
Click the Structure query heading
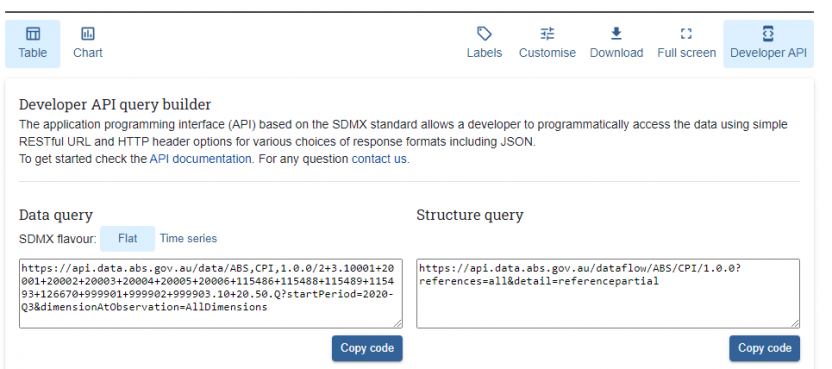pos(470,215)
